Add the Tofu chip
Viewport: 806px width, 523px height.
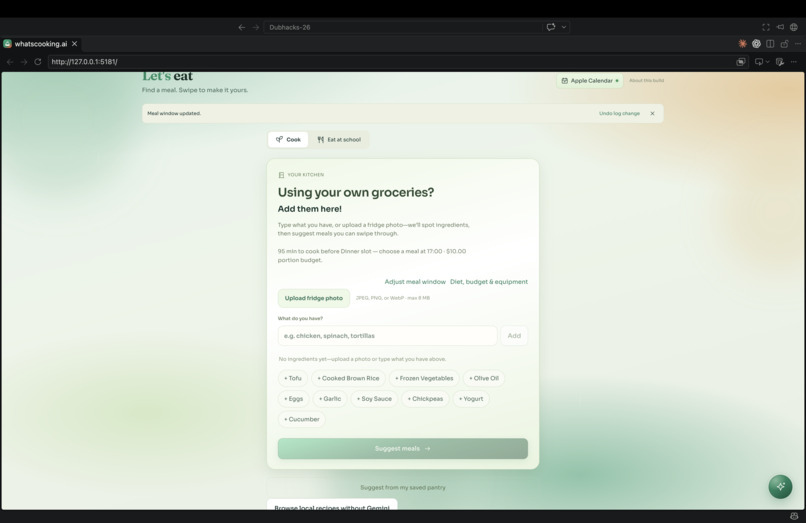(293, 378)
